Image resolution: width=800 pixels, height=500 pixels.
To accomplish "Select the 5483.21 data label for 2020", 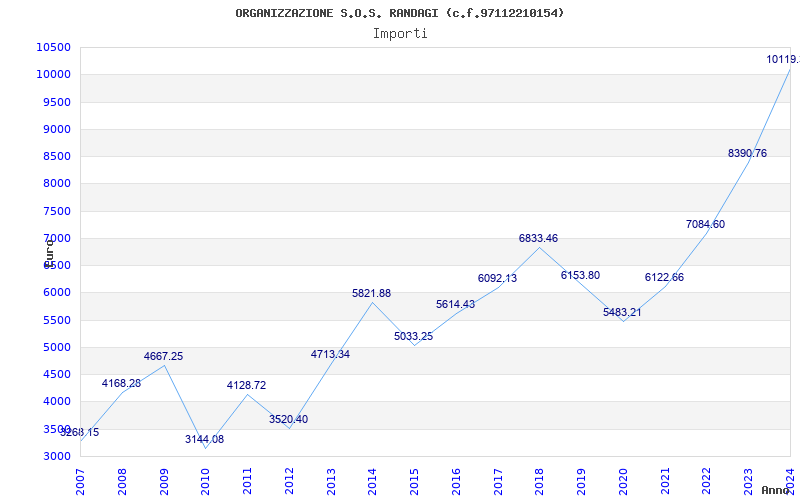I will (622, 312).
